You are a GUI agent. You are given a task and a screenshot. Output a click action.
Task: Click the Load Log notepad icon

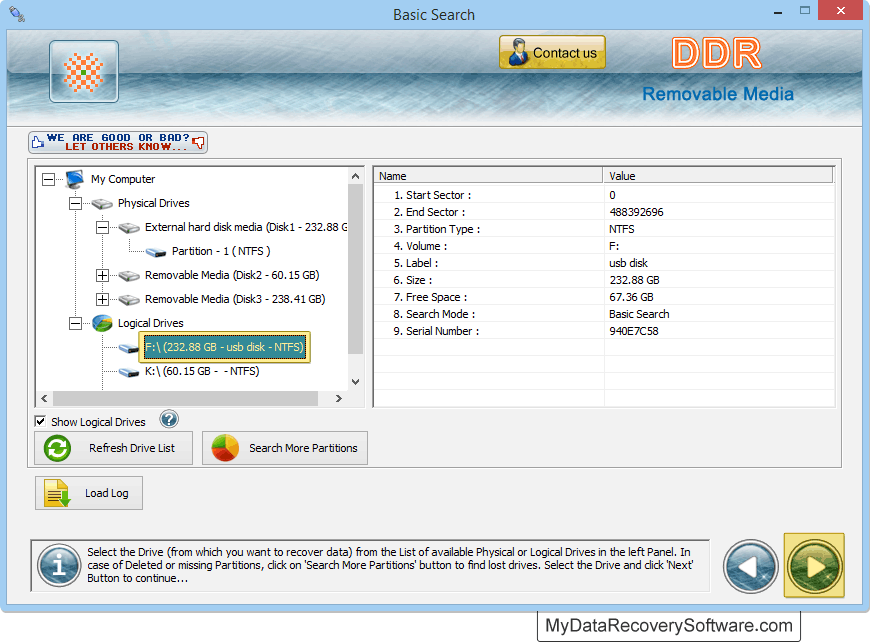click(x=55, y=492)
